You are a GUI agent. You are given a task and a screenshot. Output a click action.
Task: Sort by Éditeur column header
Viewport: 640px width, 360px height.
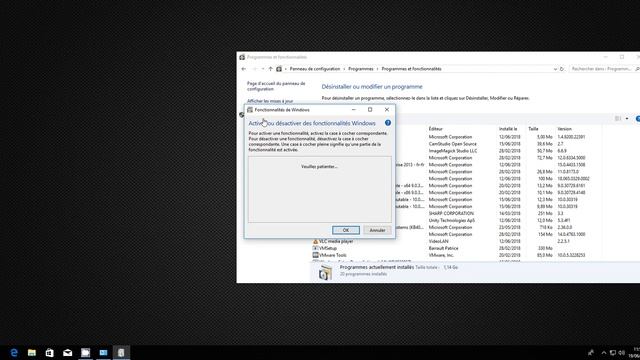(x=436, y=129)
